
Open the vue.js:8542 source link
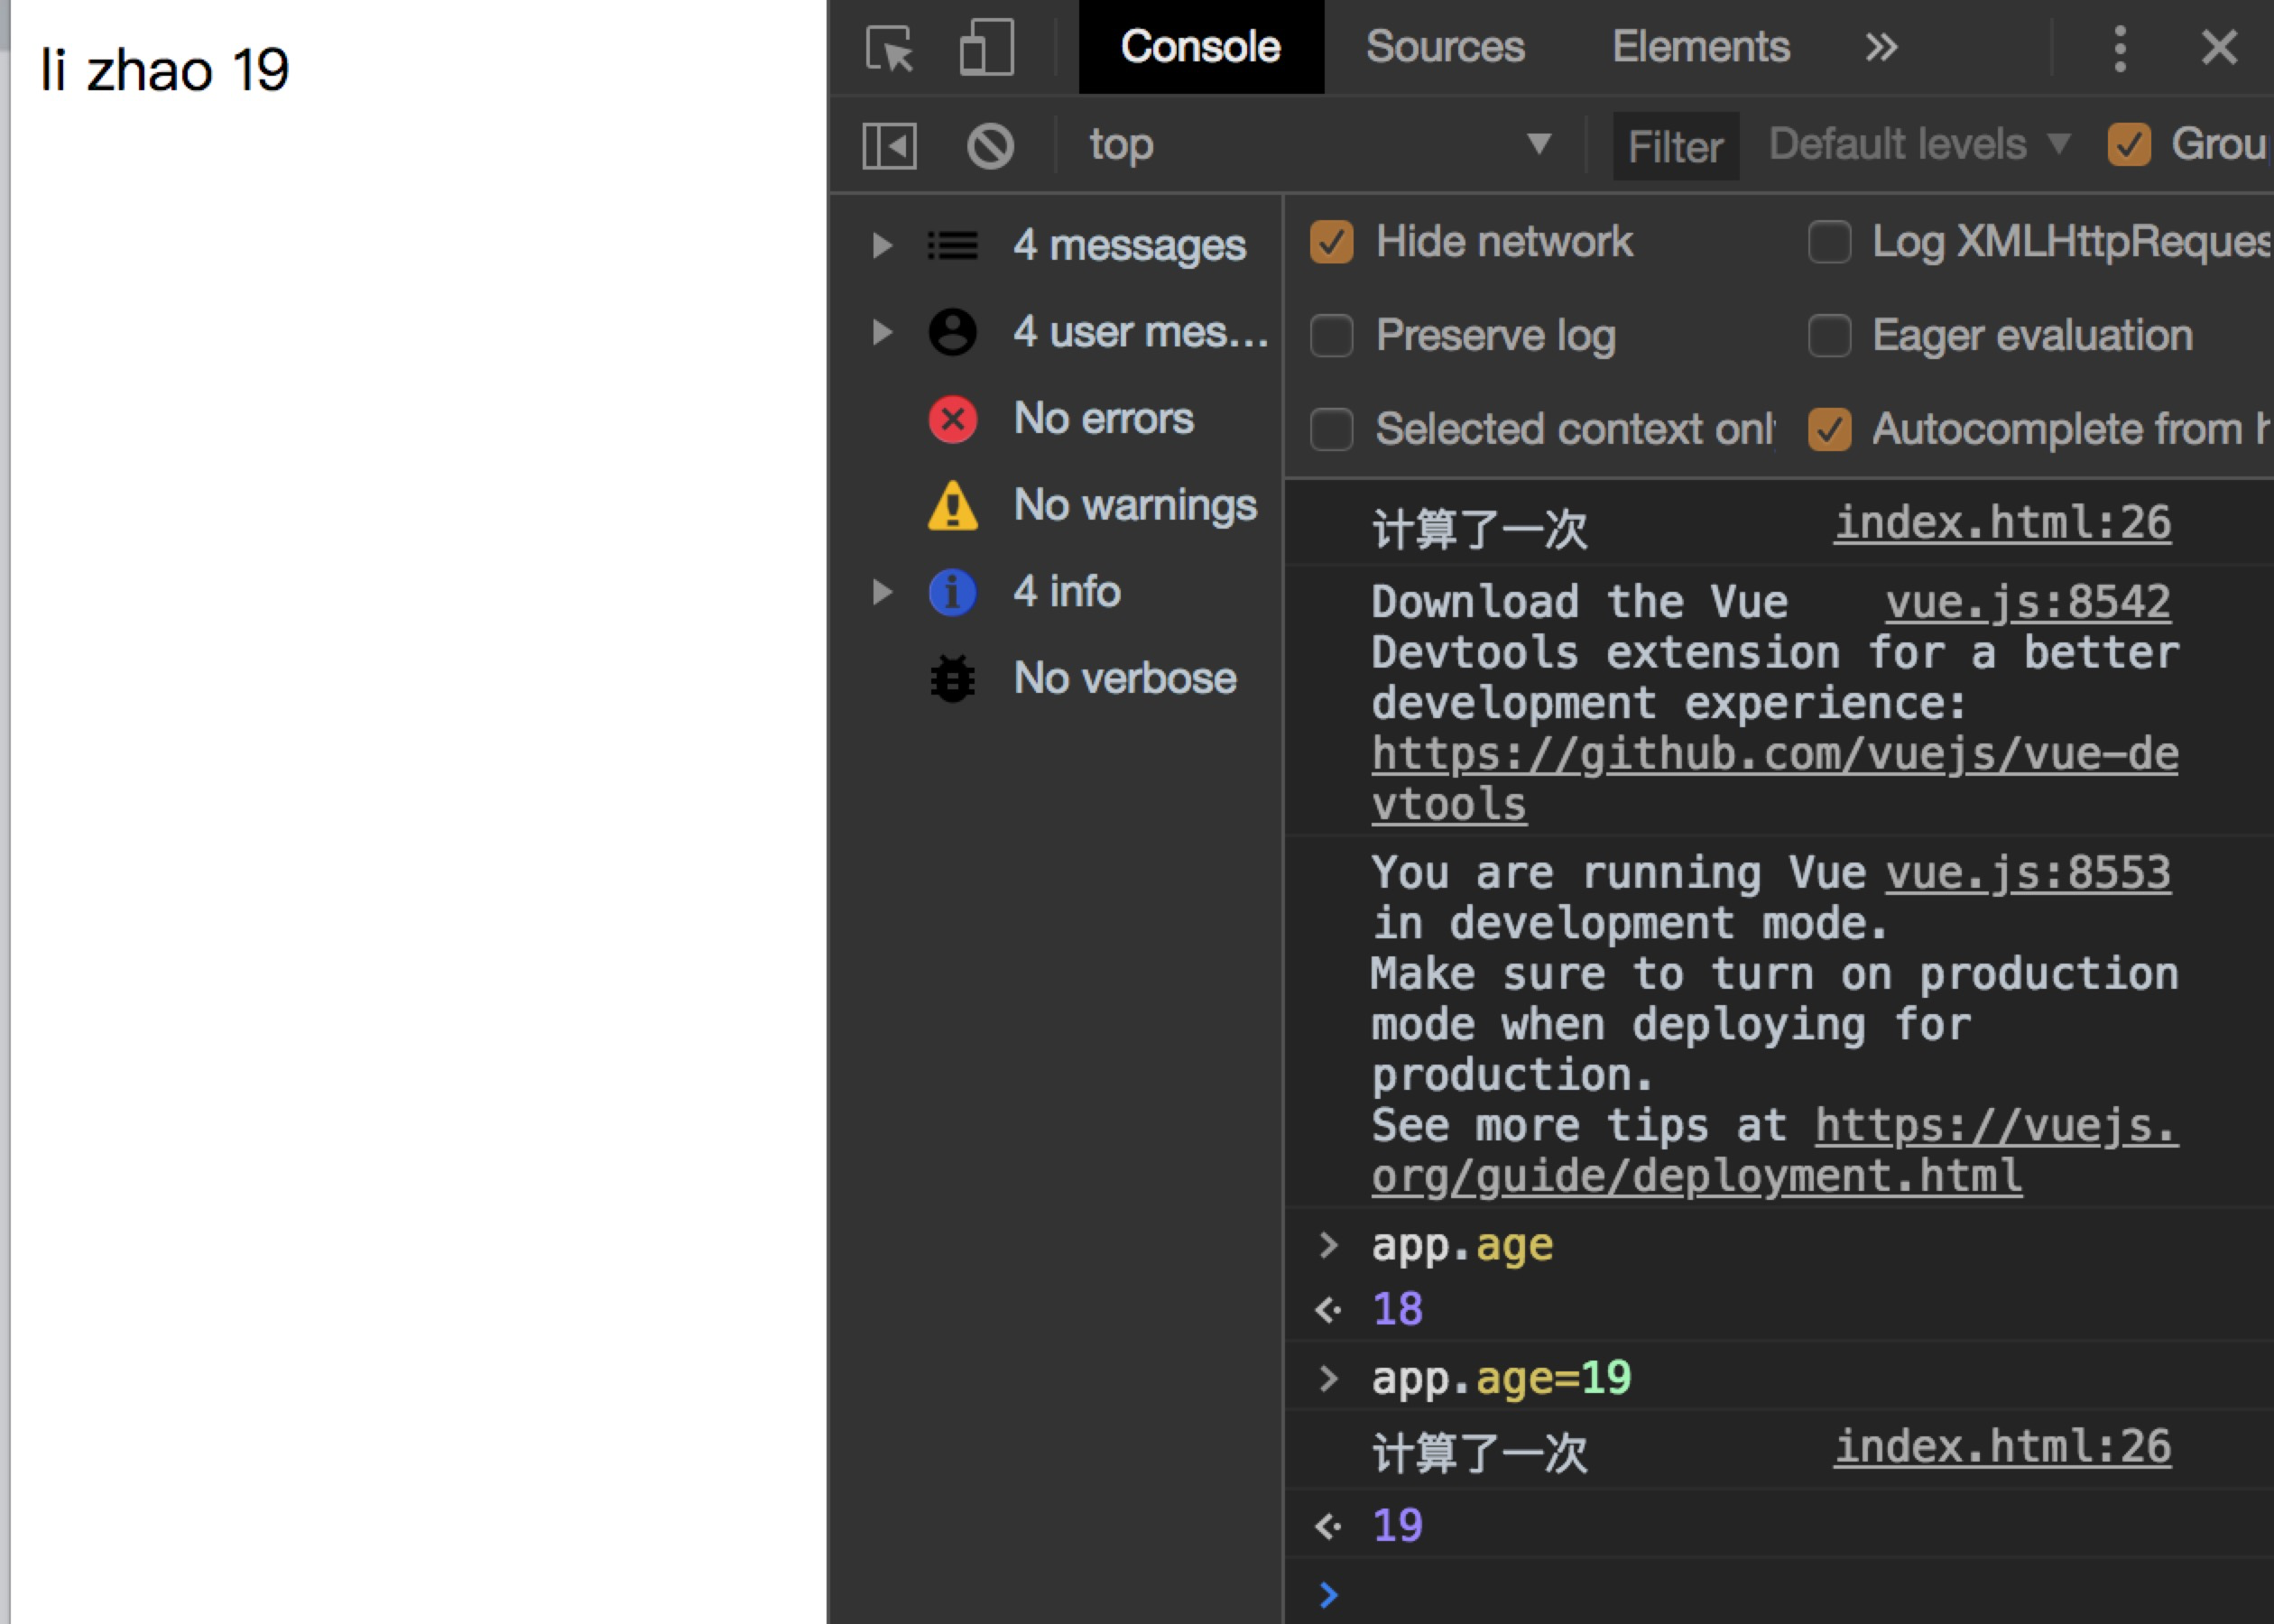click(2027, 602)
